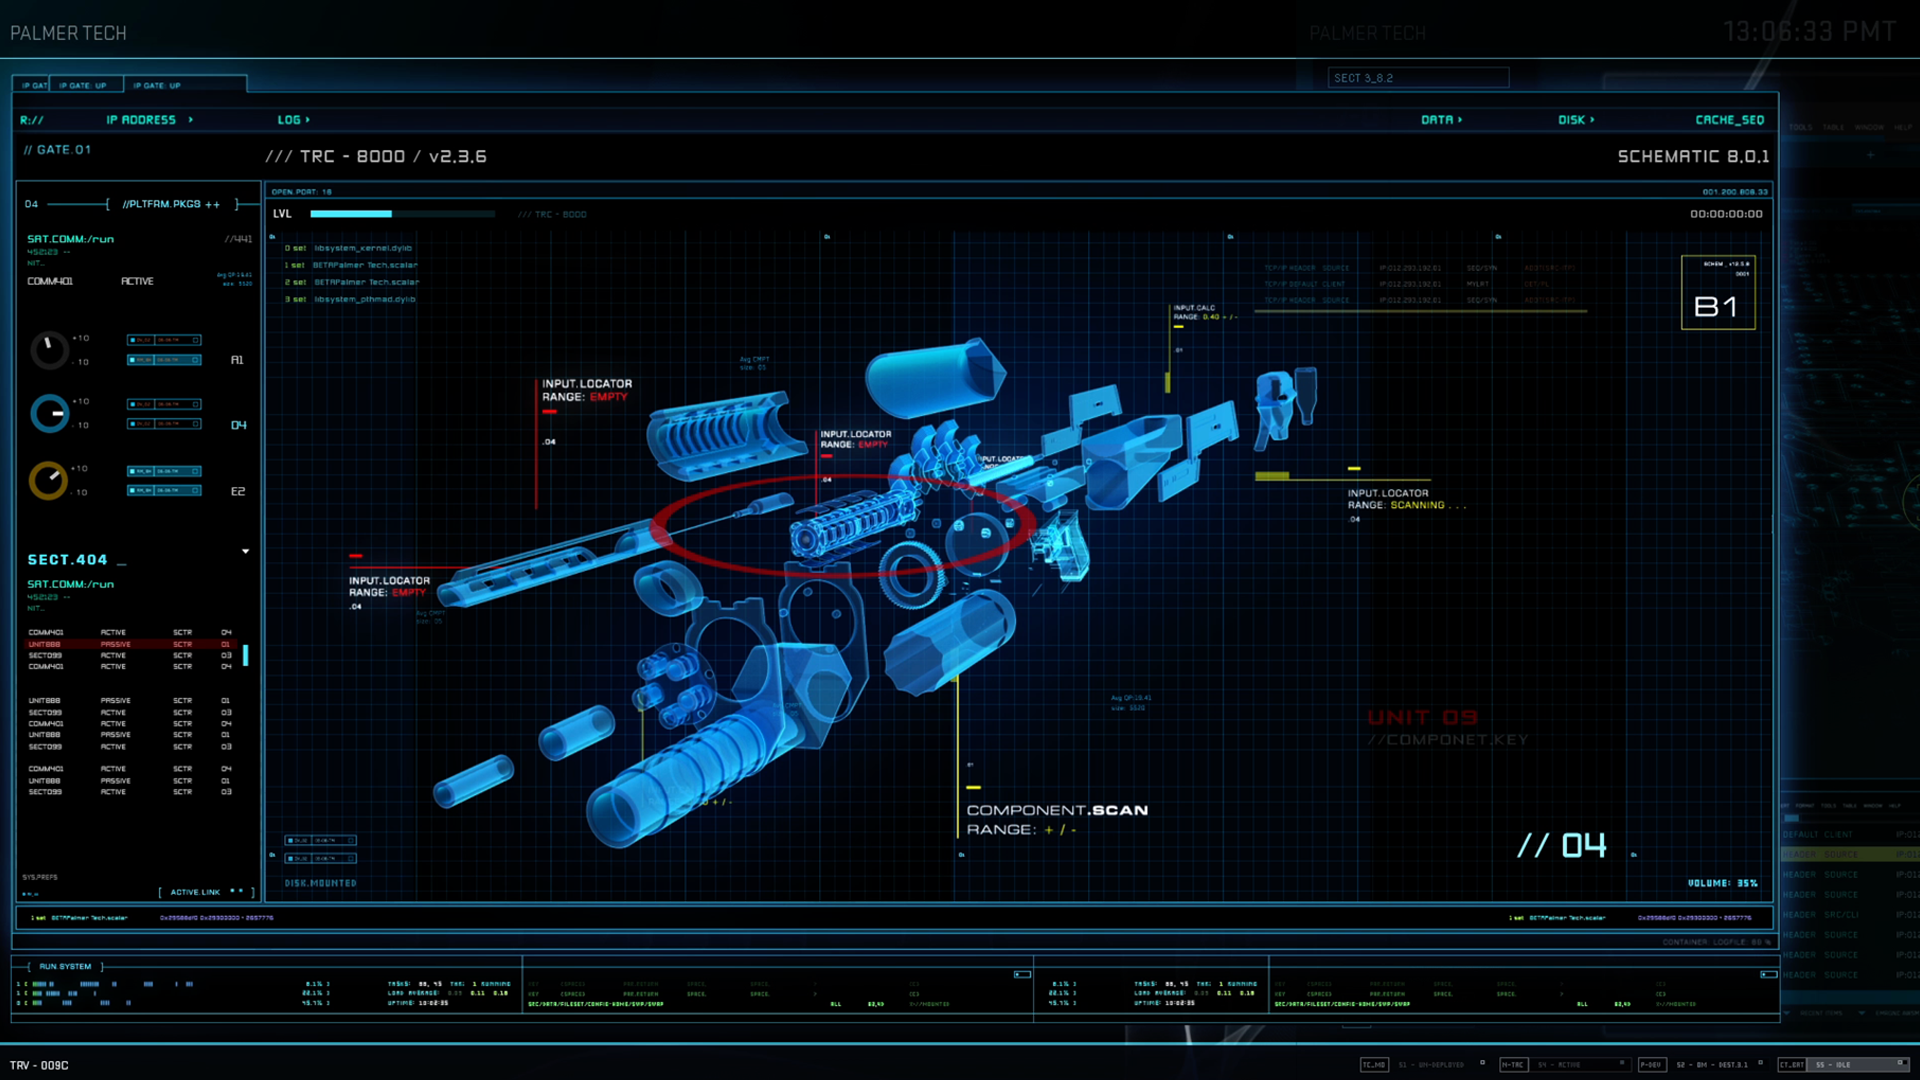Open the LOG menu
This screenshot has width=1920, height=1080.
(292, 120)
